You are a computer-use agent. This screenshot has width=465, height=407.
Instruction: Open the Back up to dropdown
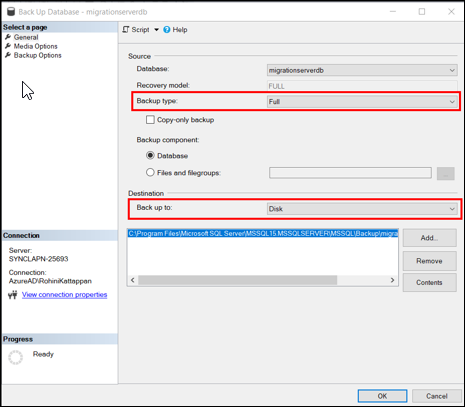[362, 209]
